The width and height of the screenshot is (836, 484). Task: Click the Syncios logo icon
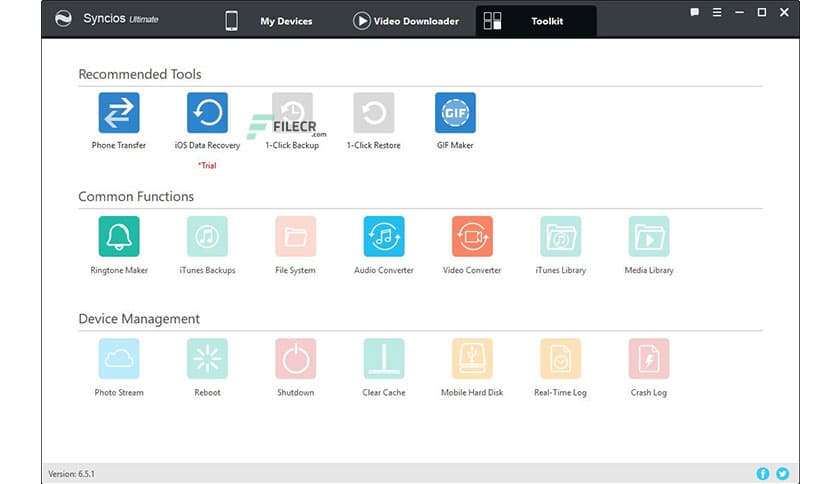pyautogui.click(x=63, y=19)
